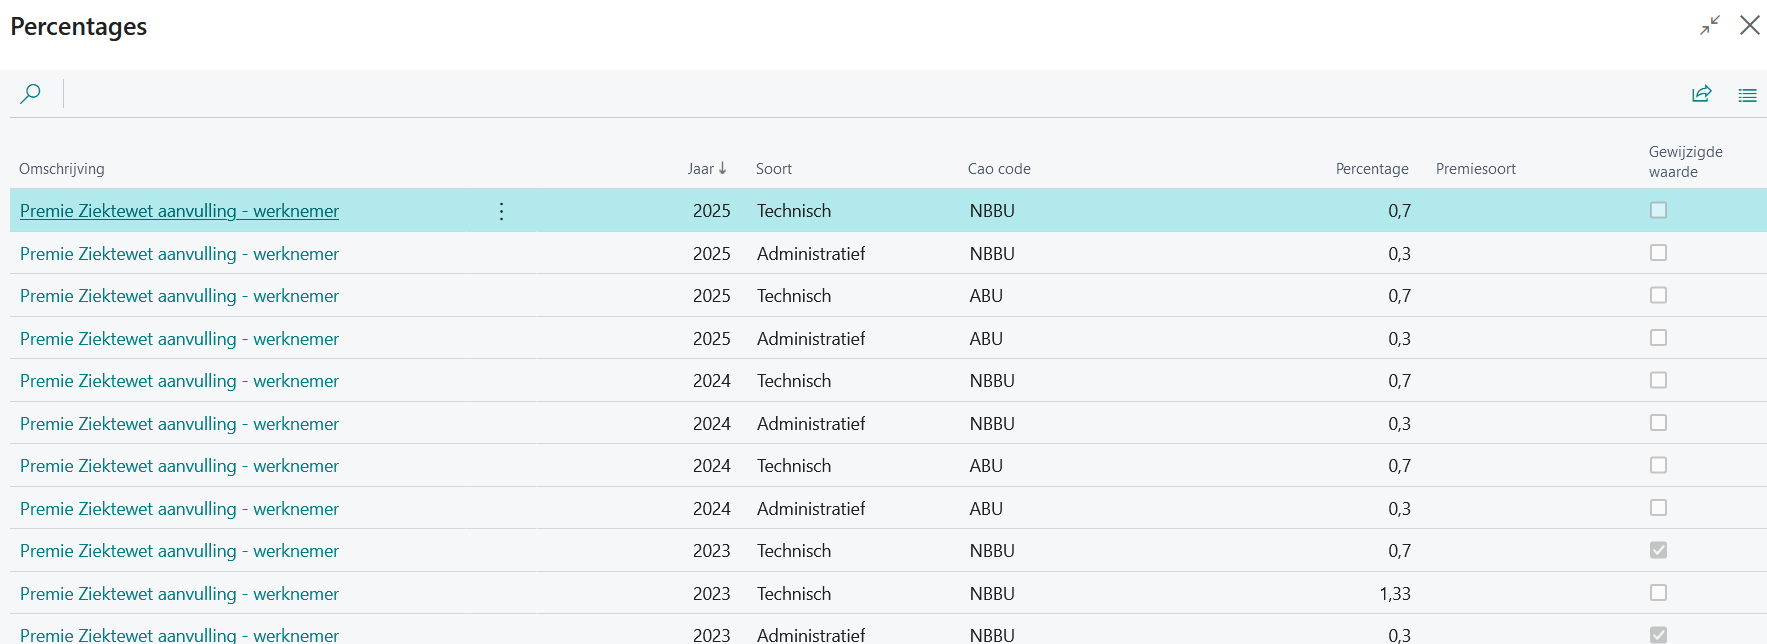Close the Percentages page
Screen dimensions: 1767x644
tap(1749, 26)
